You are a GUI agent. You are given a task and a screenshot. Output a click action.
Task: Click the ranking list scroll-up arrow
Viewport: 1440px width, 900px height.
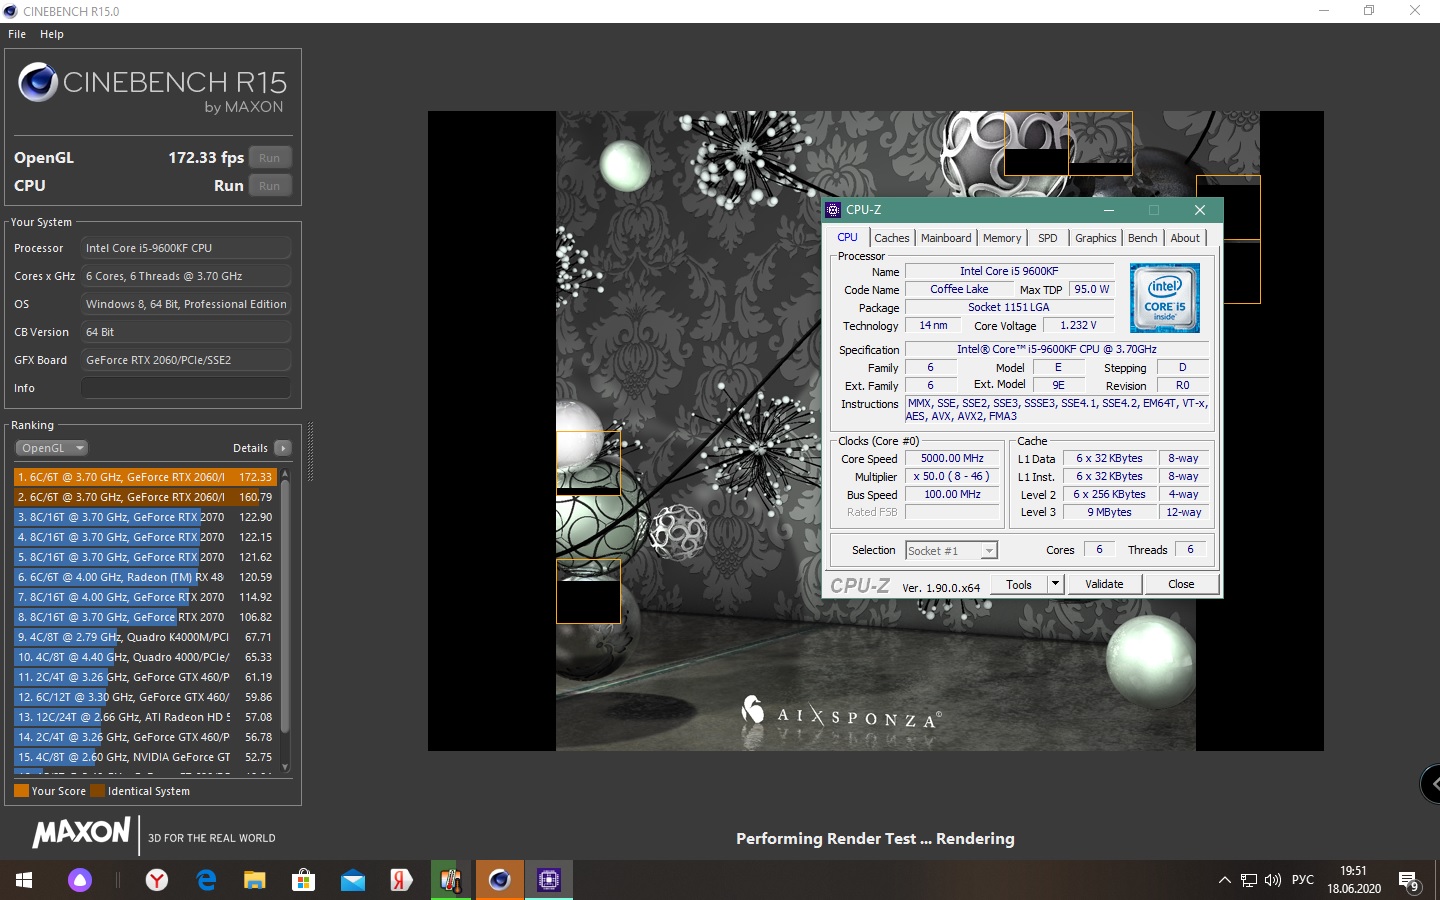(285, 474)
